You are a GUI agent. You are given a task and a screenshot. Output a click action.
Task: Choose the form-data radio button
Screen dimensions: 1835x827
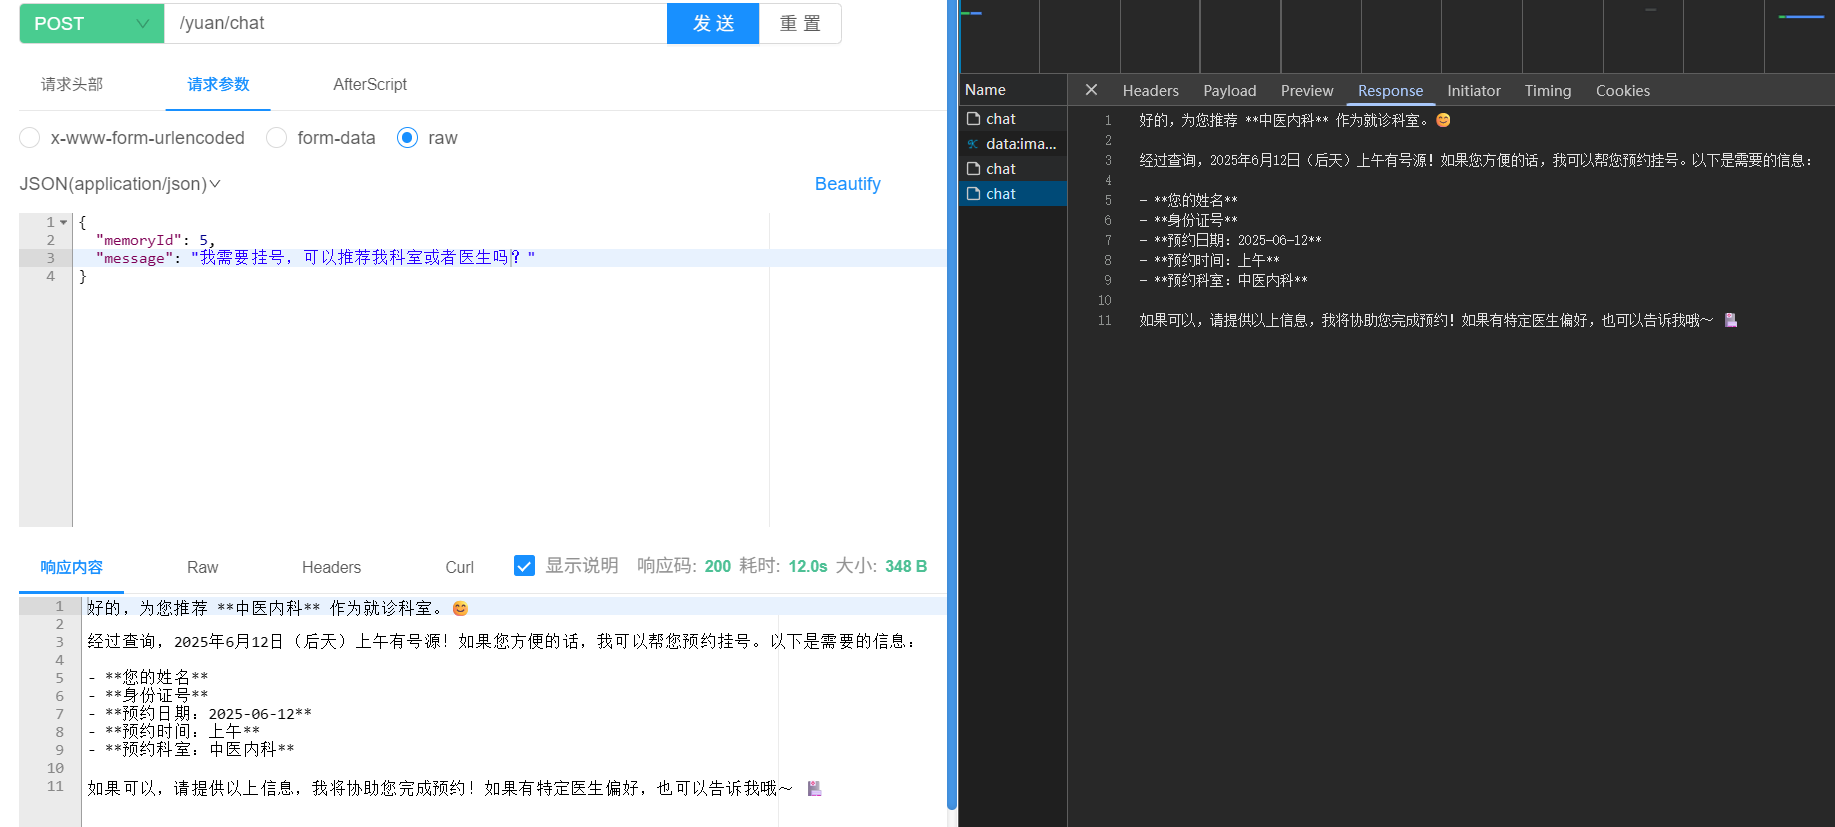(x=277, y=138)
